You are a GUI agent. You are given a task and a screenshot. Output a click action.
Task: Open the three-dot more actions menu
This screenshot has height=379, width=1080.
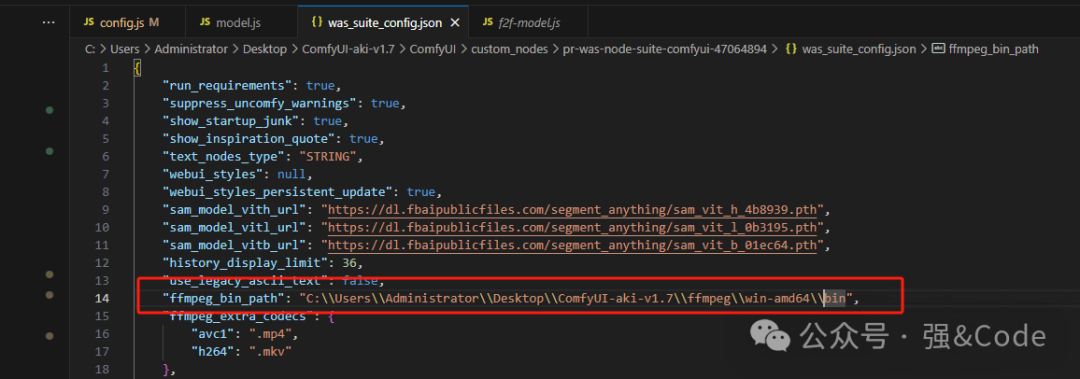(x=48, y=23)
